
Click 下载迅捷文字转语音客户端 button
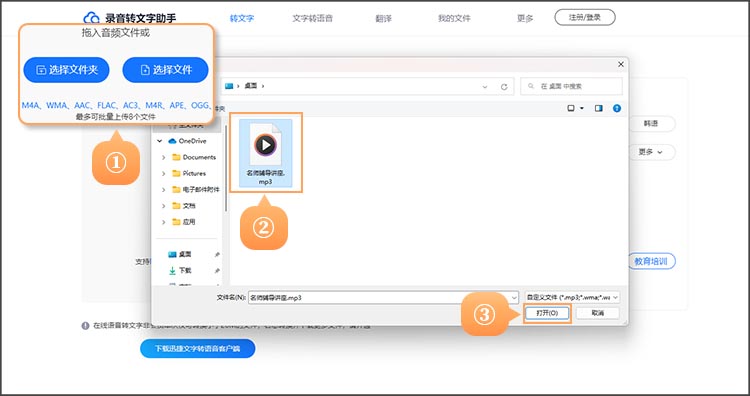198,349
